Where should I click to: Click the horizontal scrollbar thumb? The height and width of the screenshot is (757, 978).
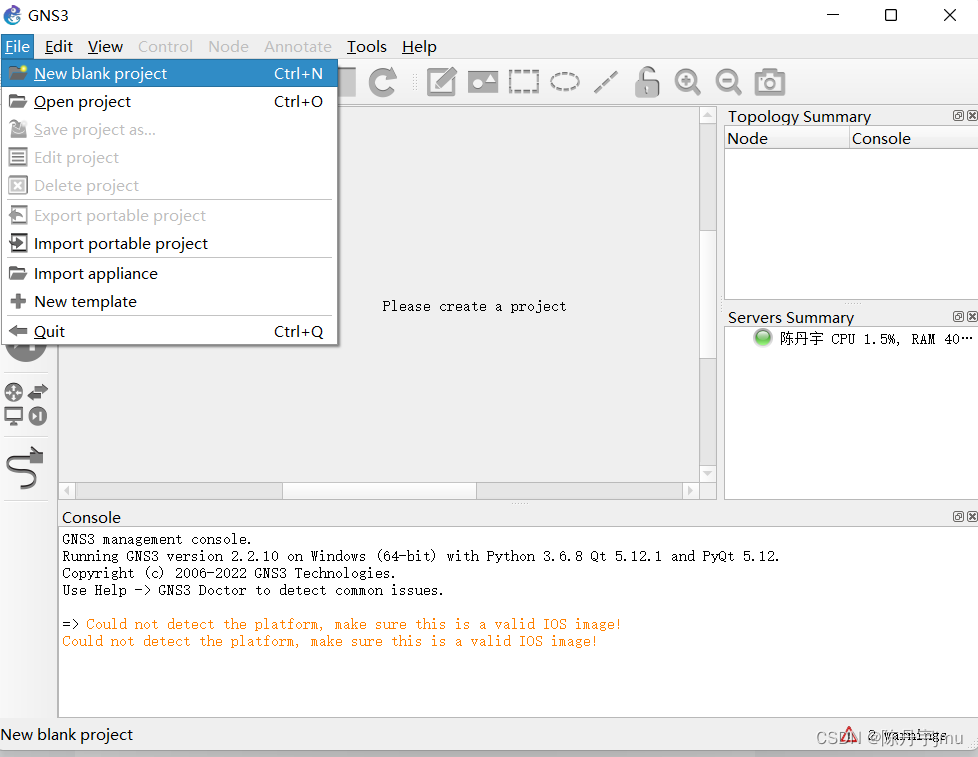379,491
